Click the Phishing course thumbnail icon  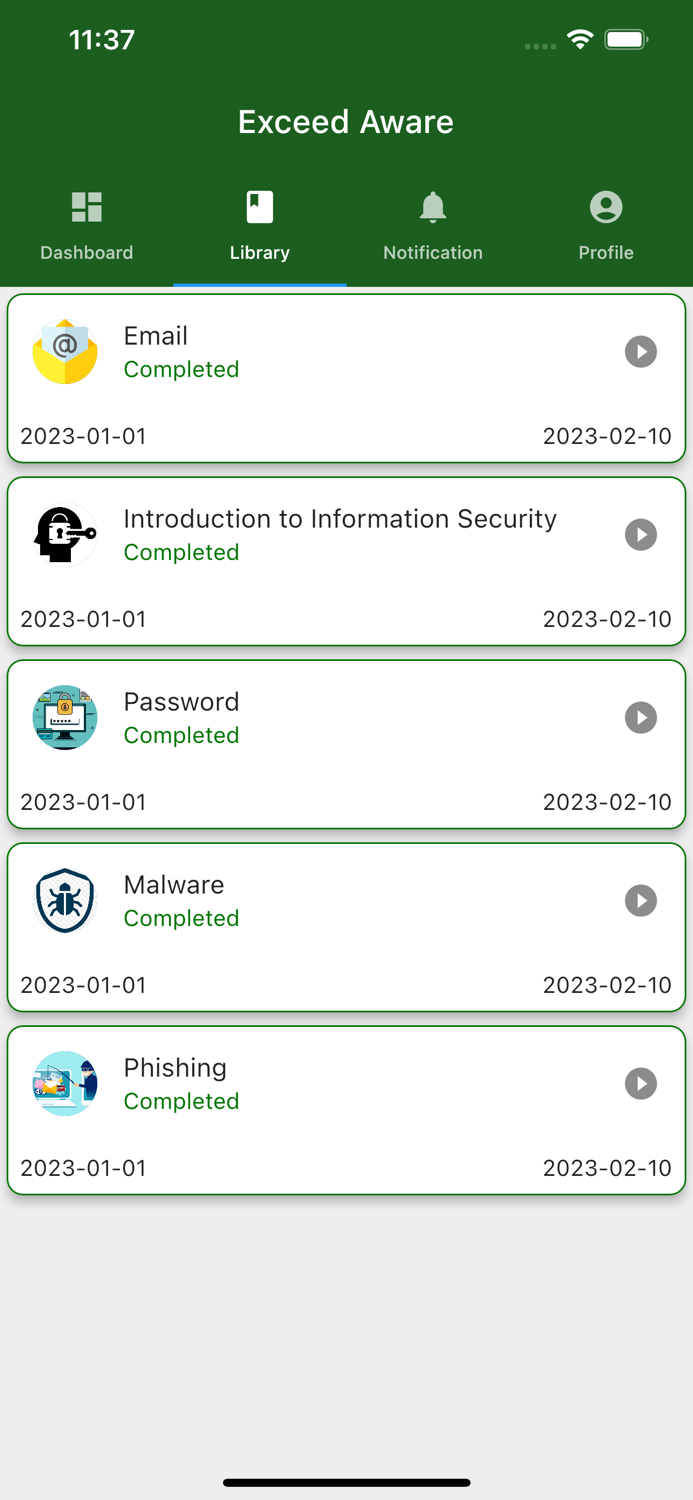[x=64, y=1083]
